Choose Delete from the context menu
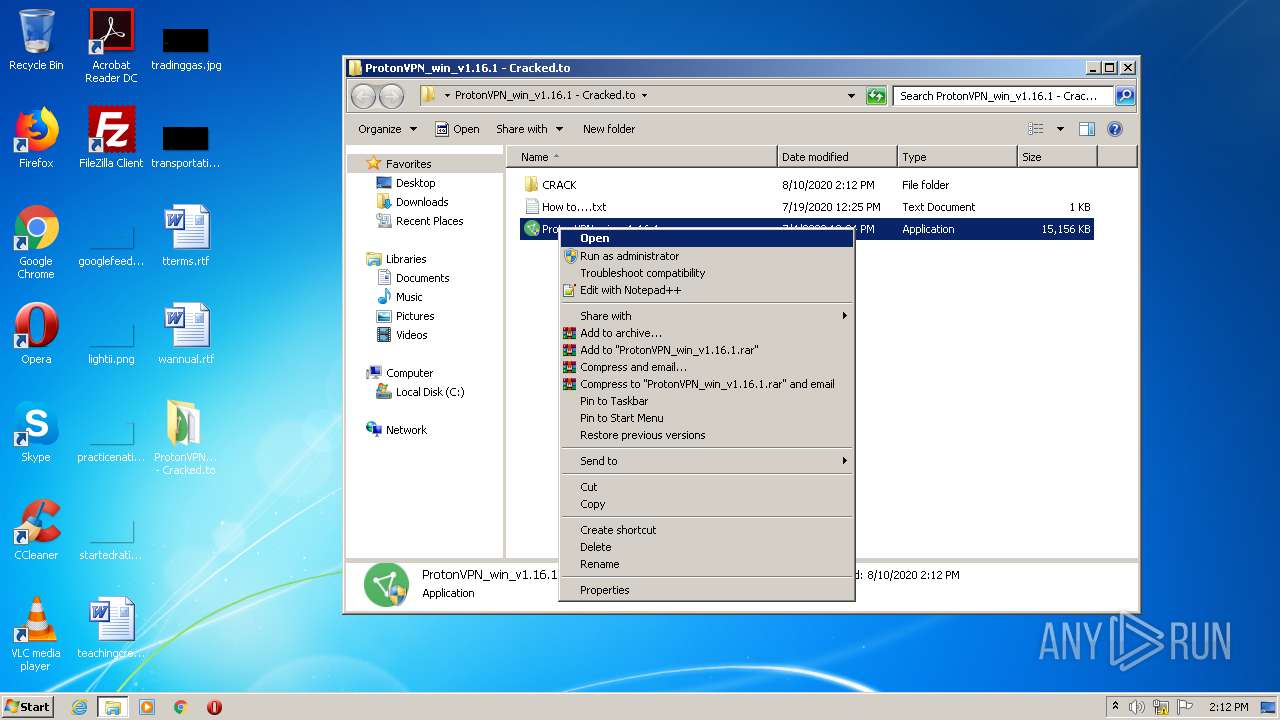 coord(706,547)
